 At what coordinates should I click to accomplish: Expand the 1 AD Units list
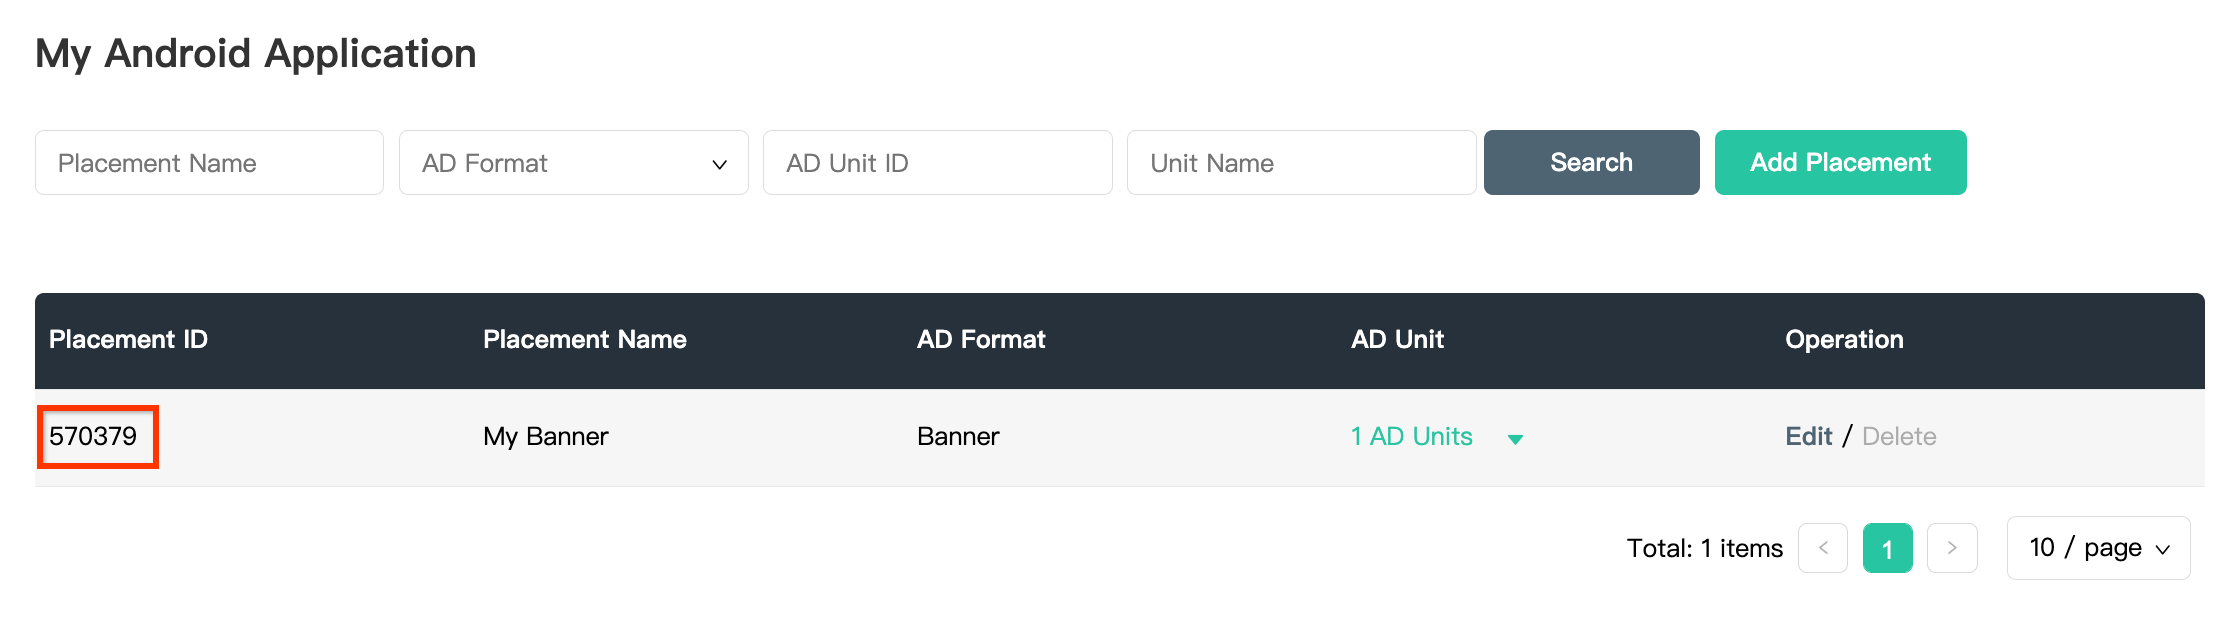[x=1411, y=437]
